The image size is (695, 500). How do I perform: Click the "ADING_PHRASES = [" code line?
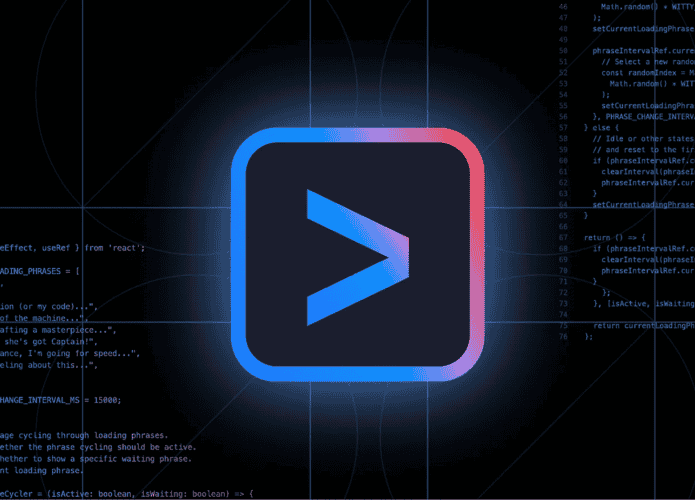point(40,271)
